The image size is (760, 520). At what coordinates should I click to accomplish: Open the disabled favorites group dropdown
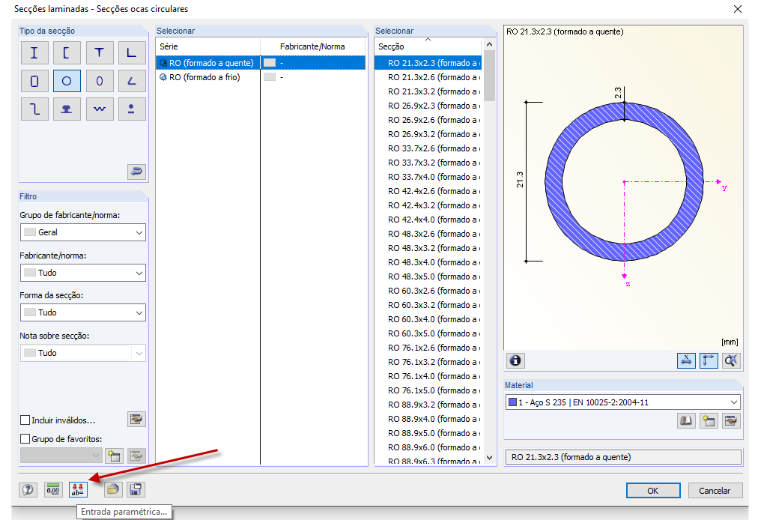(61, 456)
